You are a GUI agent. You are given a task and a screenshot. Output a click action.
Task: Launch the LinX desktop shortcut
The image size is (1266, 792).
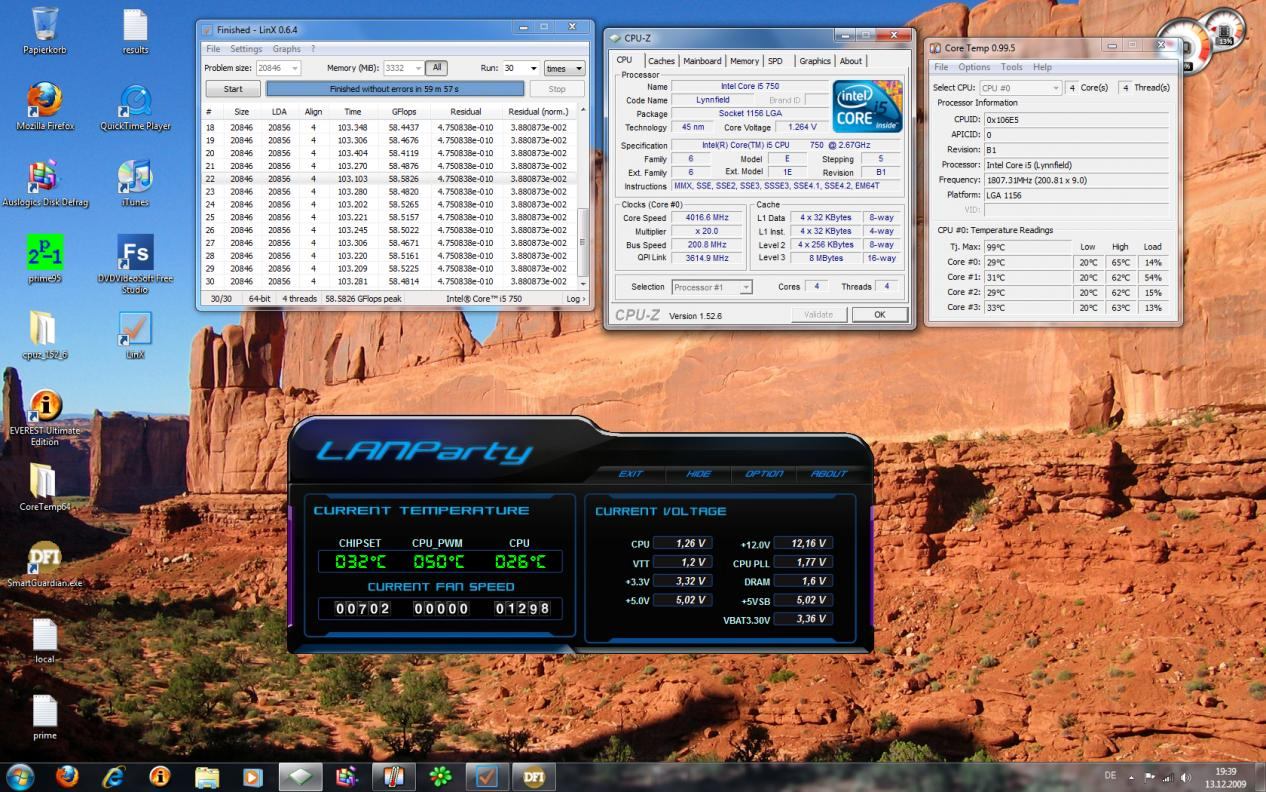pyautogui.click(x=135, y=335)
